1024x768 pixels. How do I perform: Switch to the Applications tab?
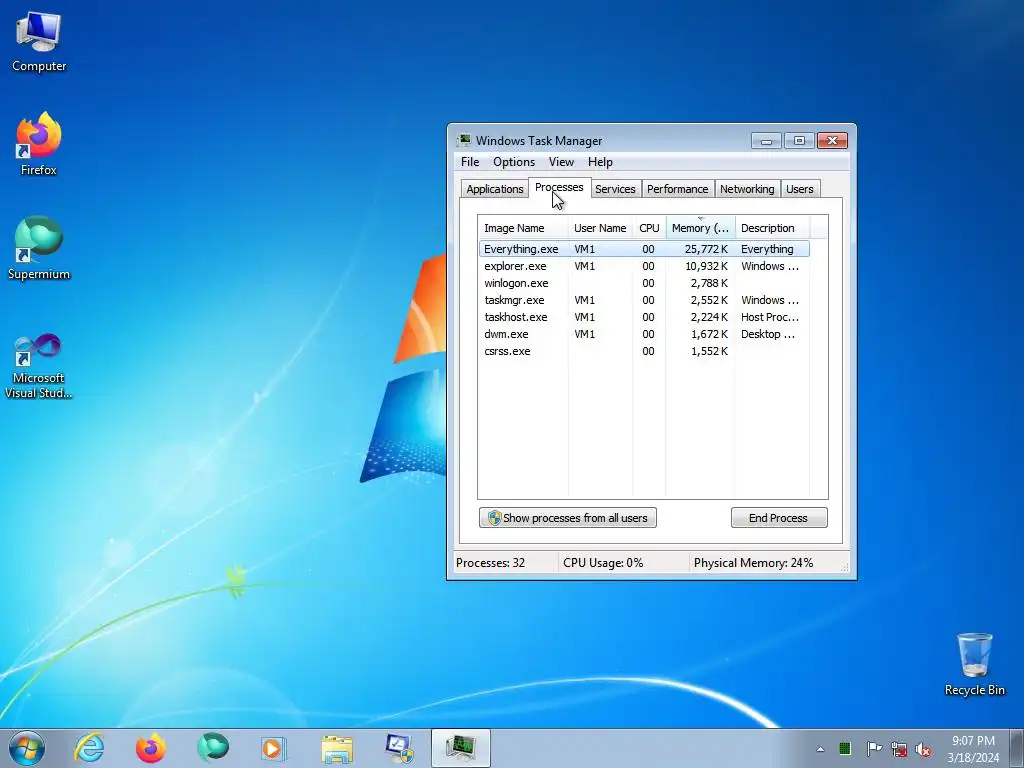click(x=494, y=189)
